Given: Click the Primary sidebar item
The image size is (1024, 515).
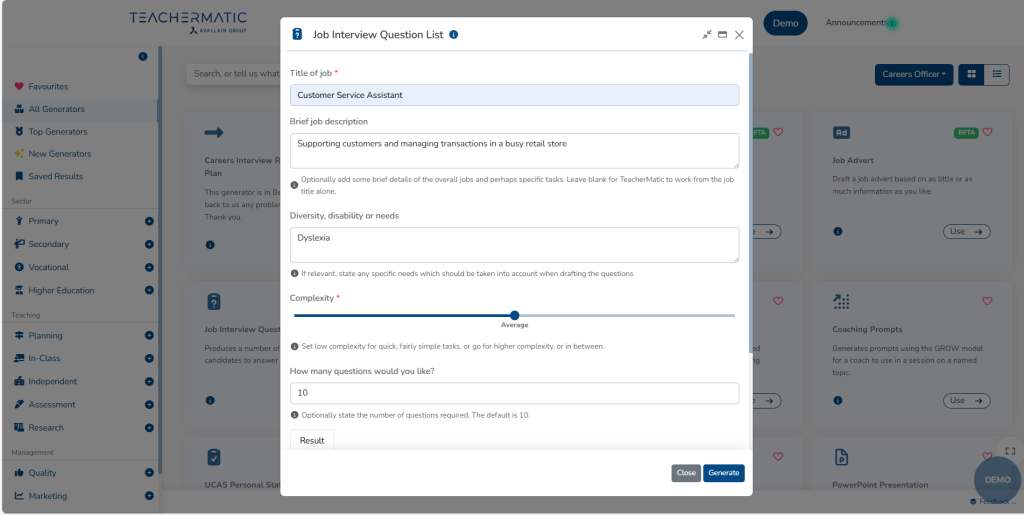Looking at the screenshot, I should pos(43,221).
